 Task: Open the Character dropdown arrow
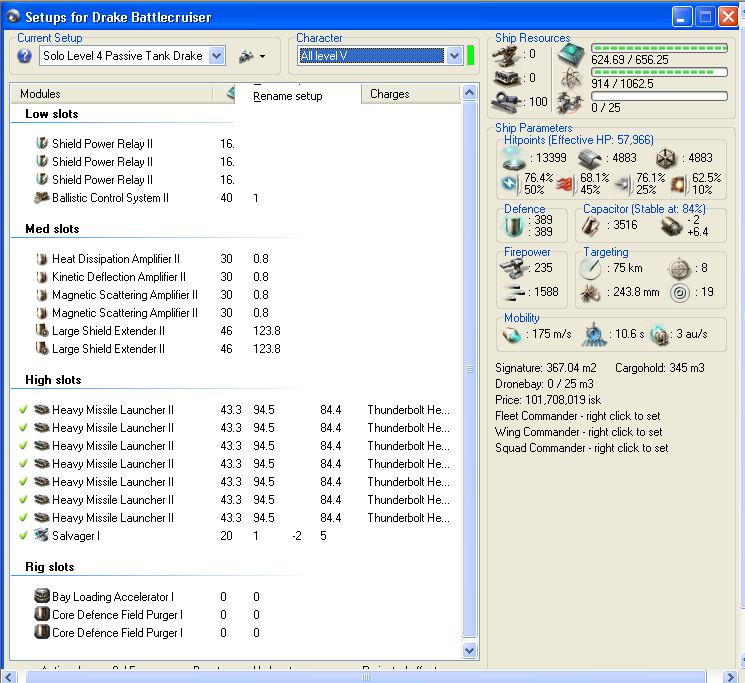coord(454,56)
